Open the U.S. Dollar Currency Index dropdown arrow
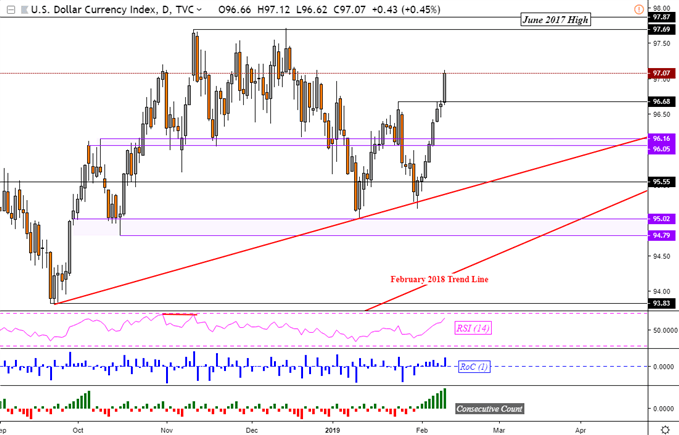The width and height of the screenshot is (679, 435). pyautogui.click(x=199, y=10)
